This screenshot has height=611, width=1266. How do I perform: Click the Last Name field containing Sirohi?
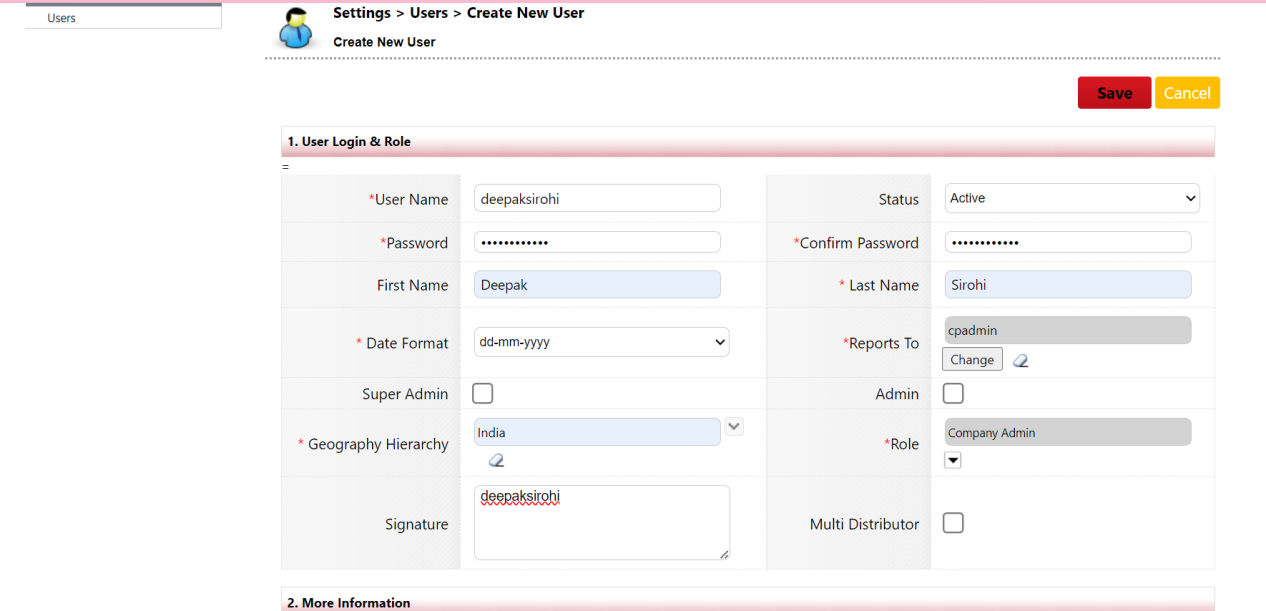pos(1068,285)
